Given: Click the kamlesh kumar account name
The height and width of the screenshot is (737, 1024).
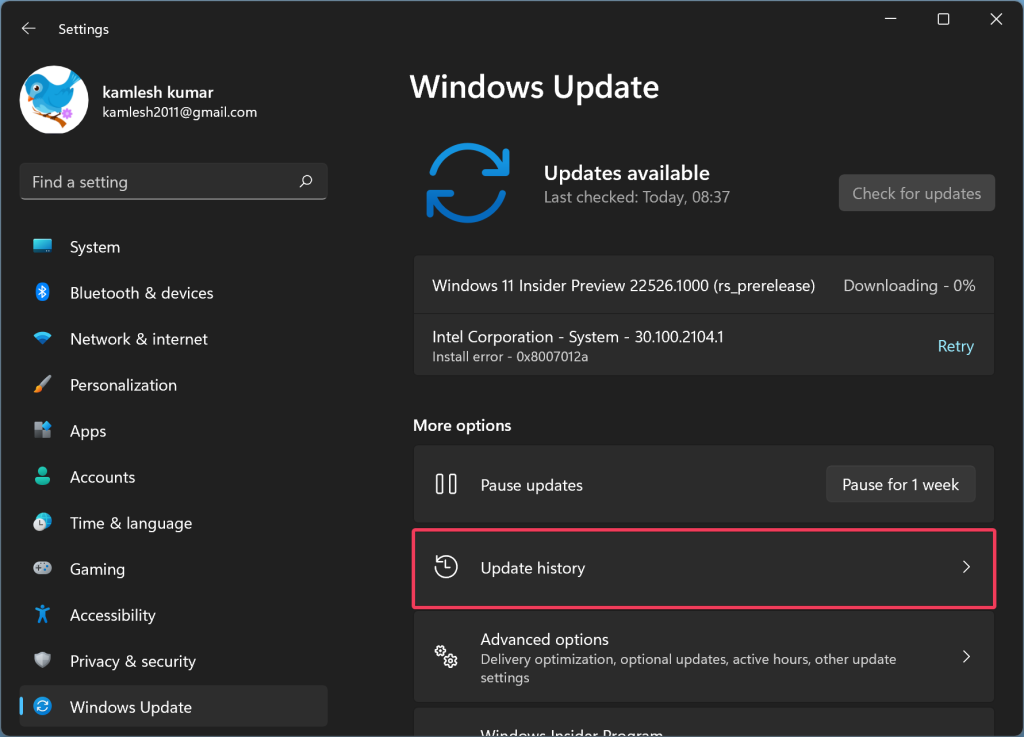Looking at the screenshot, I should 158,92.
